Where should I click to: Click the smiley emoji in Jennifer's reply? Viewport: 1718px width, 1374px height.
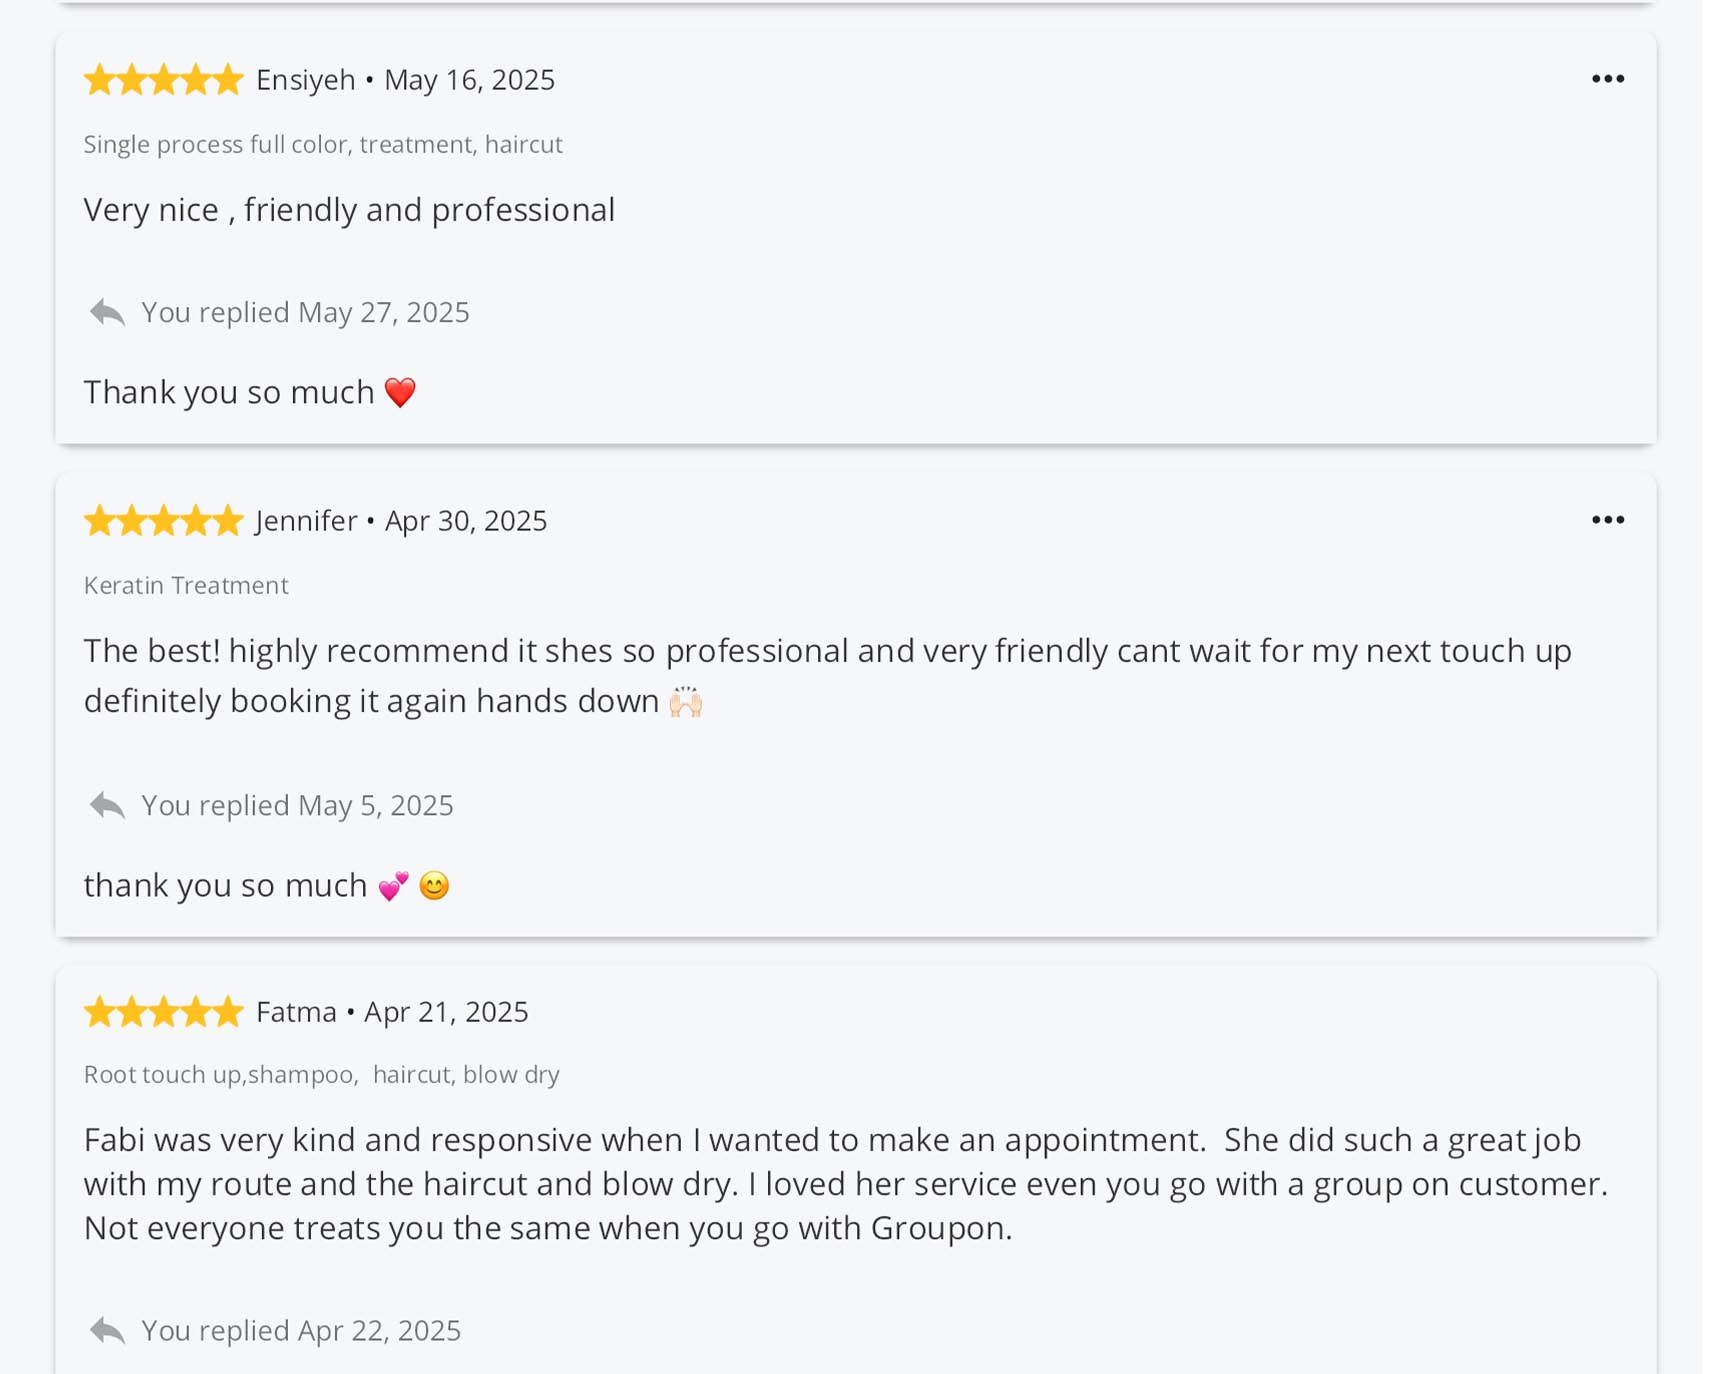point(434,886)
